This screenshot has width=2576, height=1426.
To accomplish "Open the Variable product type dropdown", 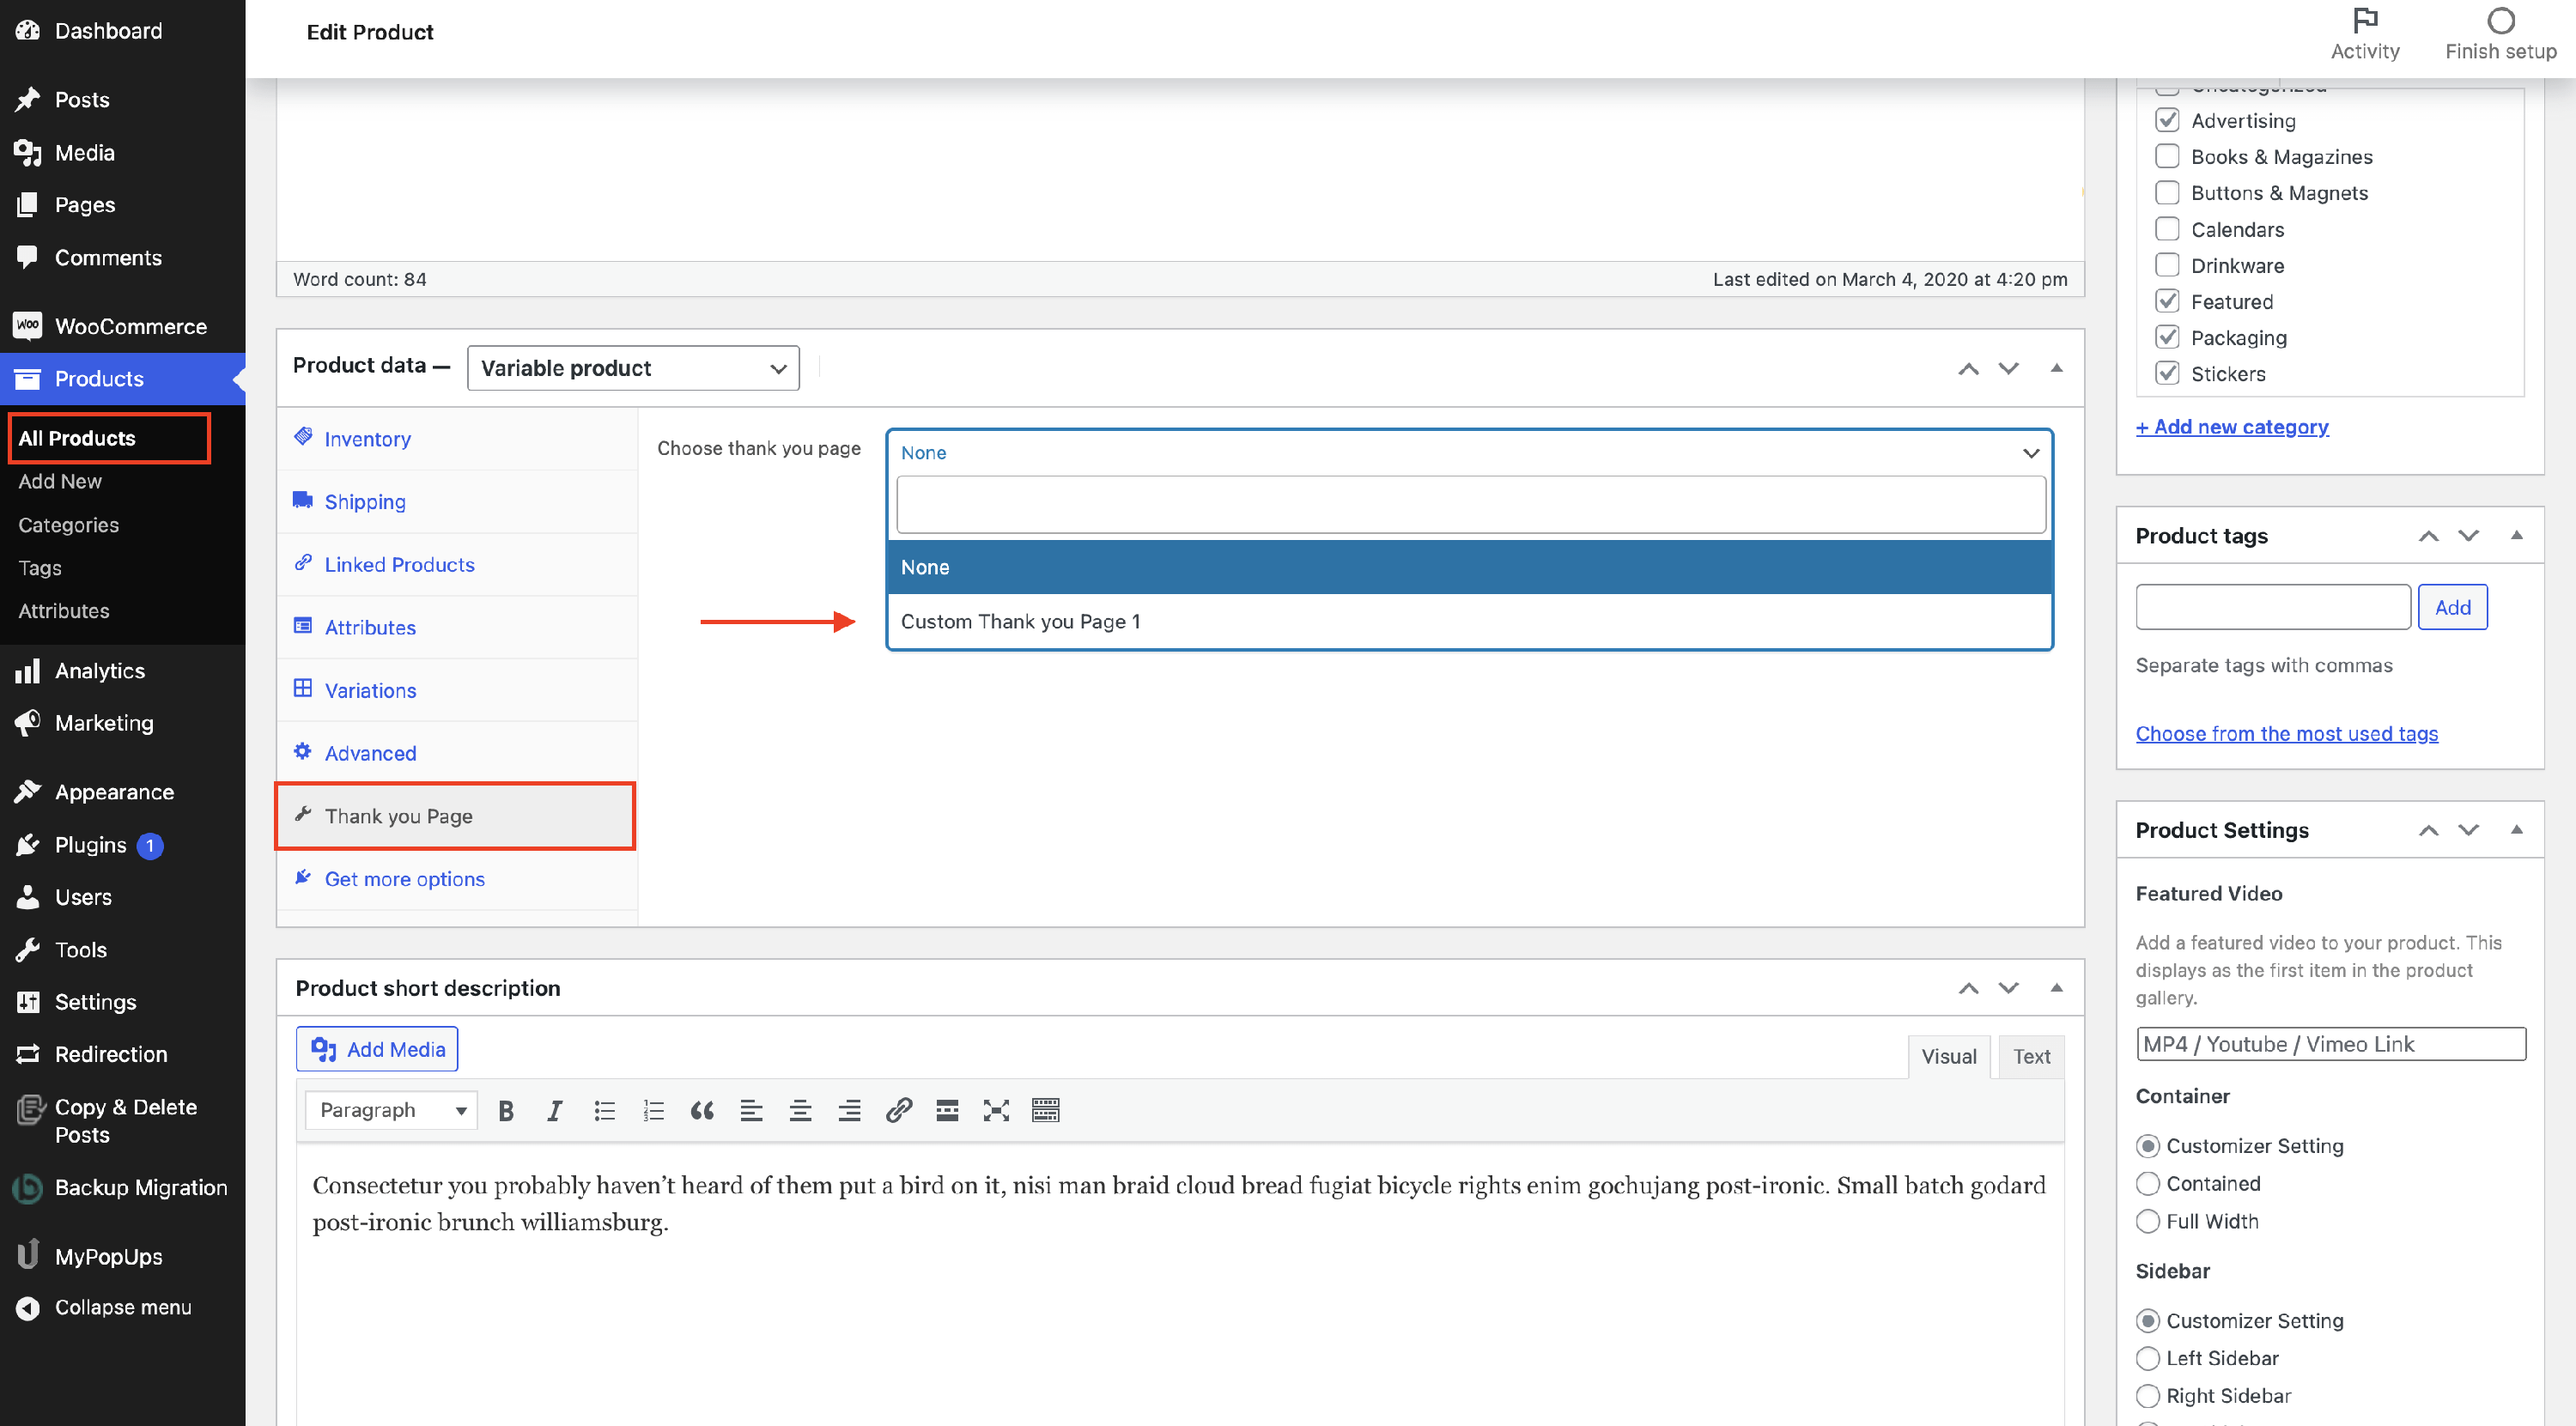I will pyautogui.click(x=633, y=368).
